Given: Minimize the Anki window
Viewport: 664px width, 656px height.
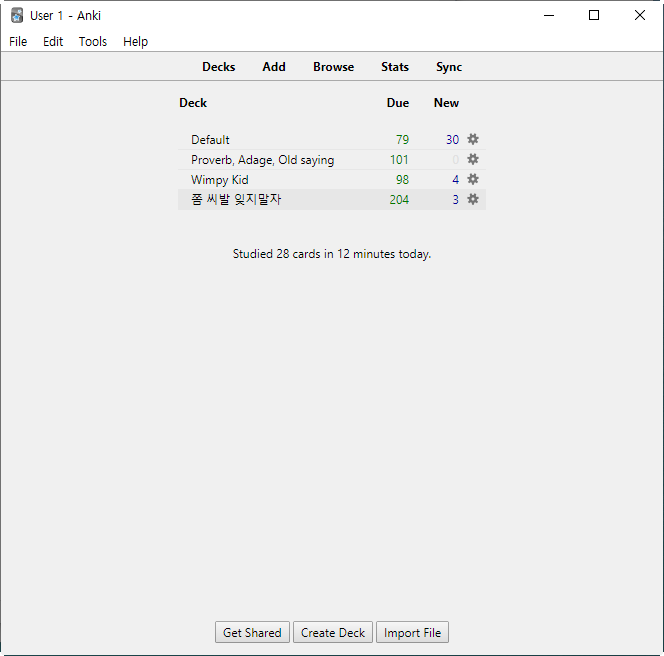Looking at the screenshot, I should tap(549, 15).
